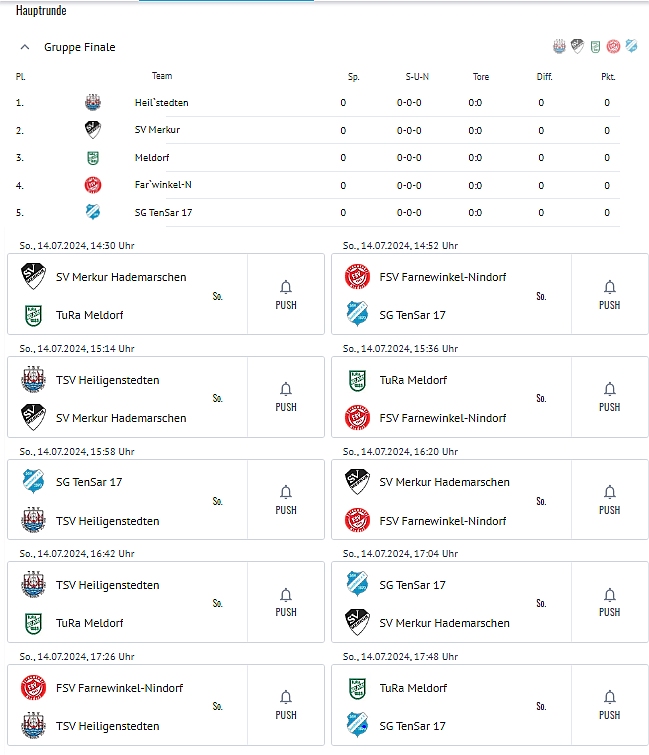This screenshot has width=649, height=755.
Task: Open Heil'stedten team in standings
Action: [x=161, y=102]
